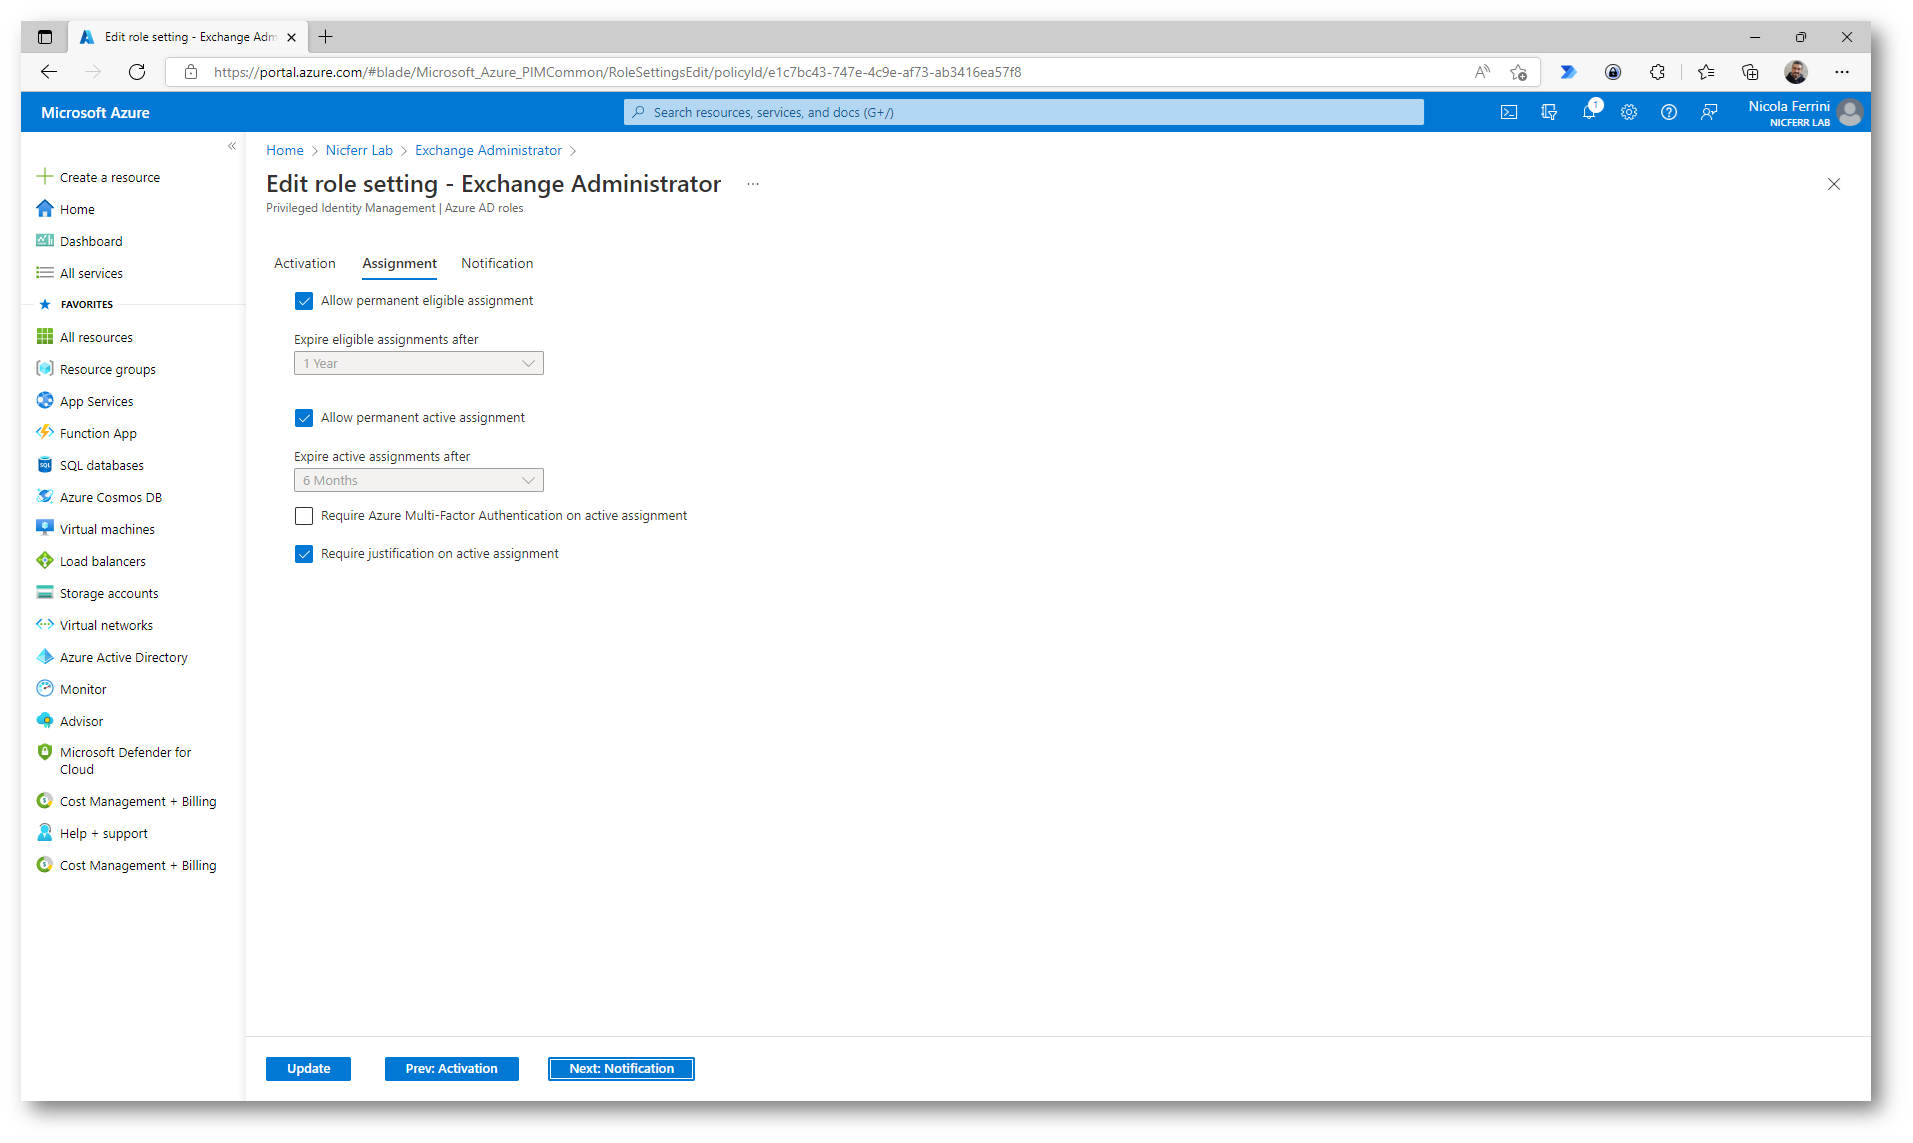
Task: Click Prev: Activation button
Action: (451, 1069)
